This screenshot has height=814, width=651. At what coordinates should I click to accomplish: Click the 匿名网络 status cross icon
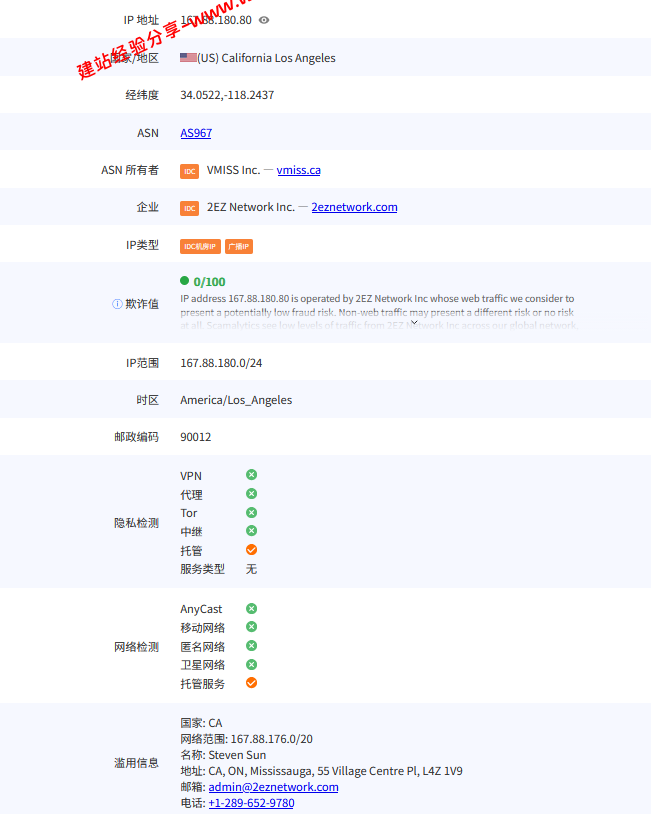251,645
